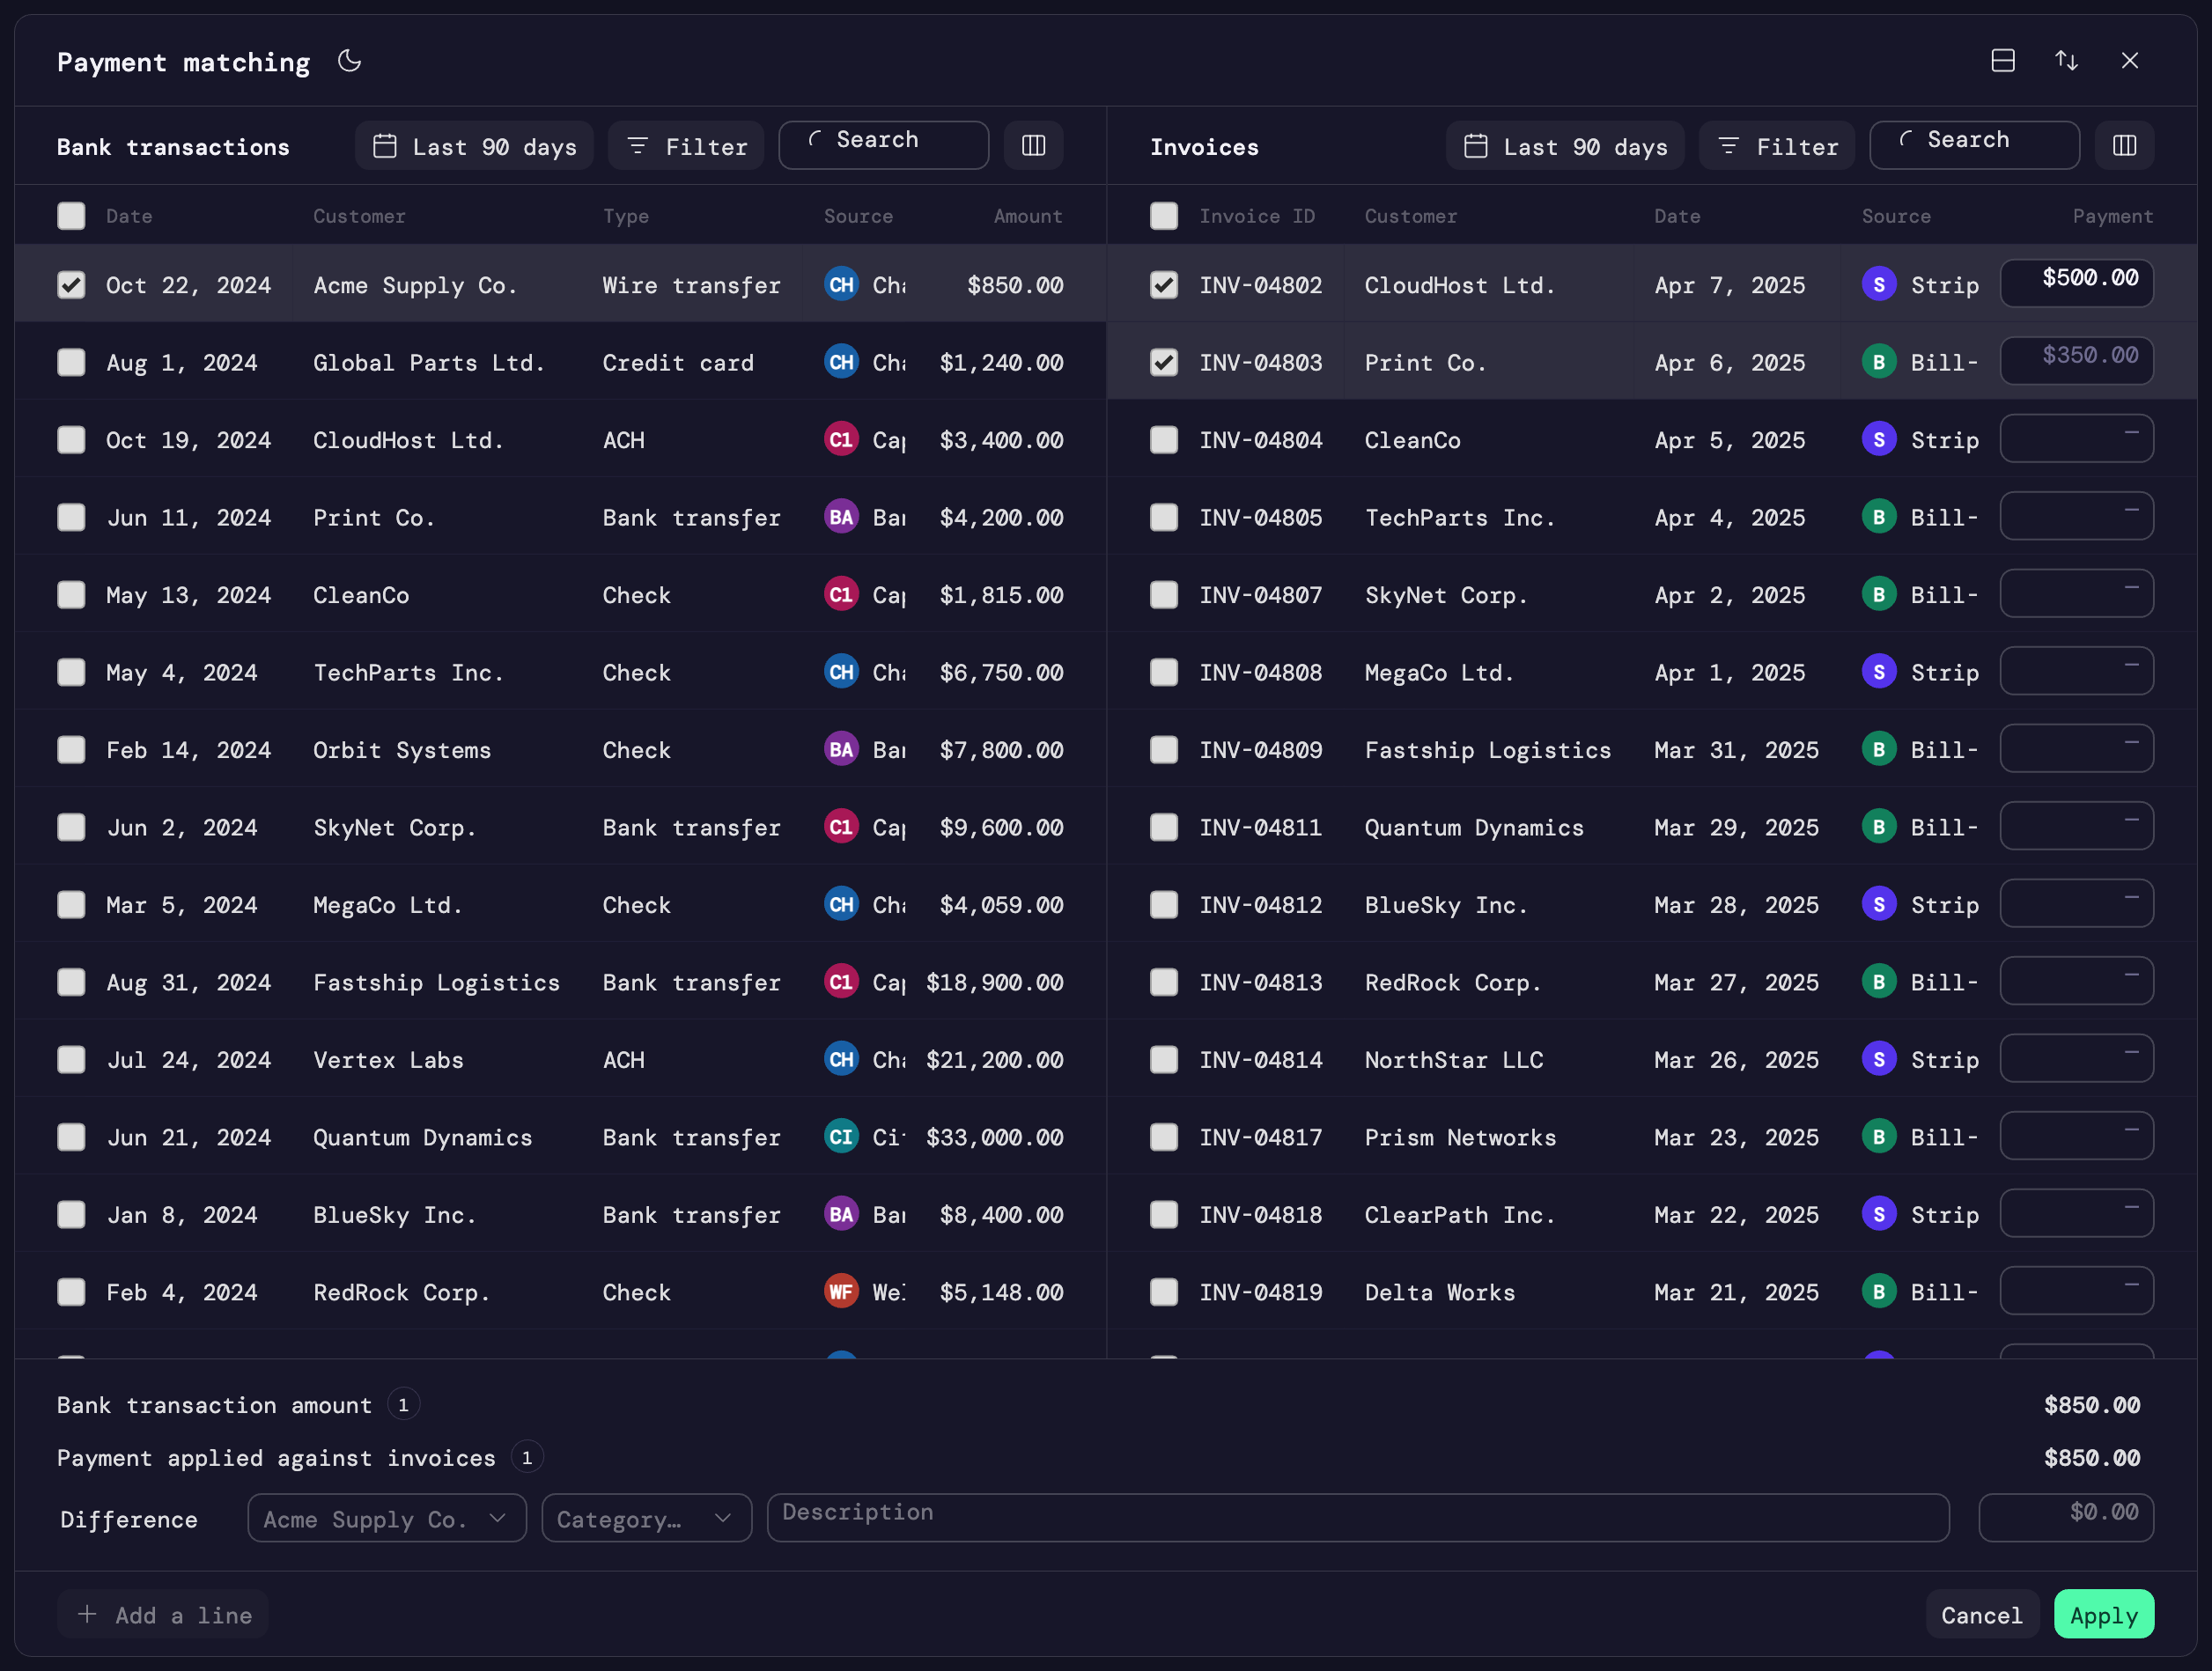Sort invoices by Payment column header
The image size is (2212, 1671).
coord(2112,216)
